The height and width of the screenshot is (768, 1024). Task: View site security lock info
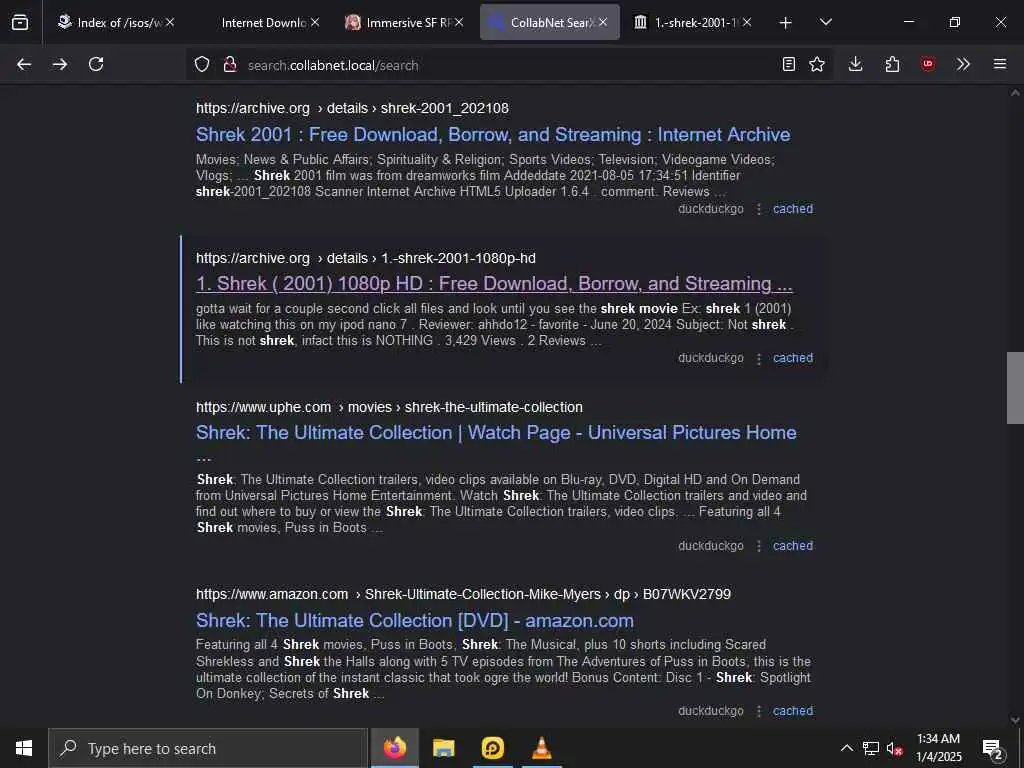pyautogui.click(x=229, y=64)
